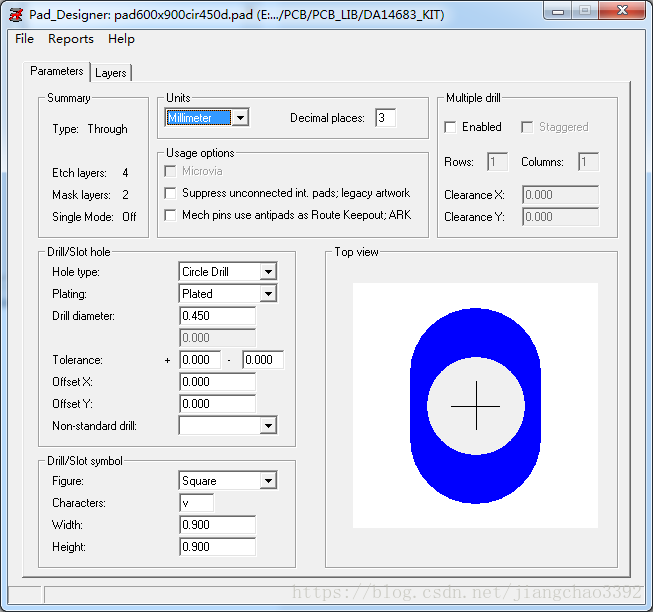Enable the Multiple drill checkbox
This screenshot has width=653, height=612.
click(451, 127)
